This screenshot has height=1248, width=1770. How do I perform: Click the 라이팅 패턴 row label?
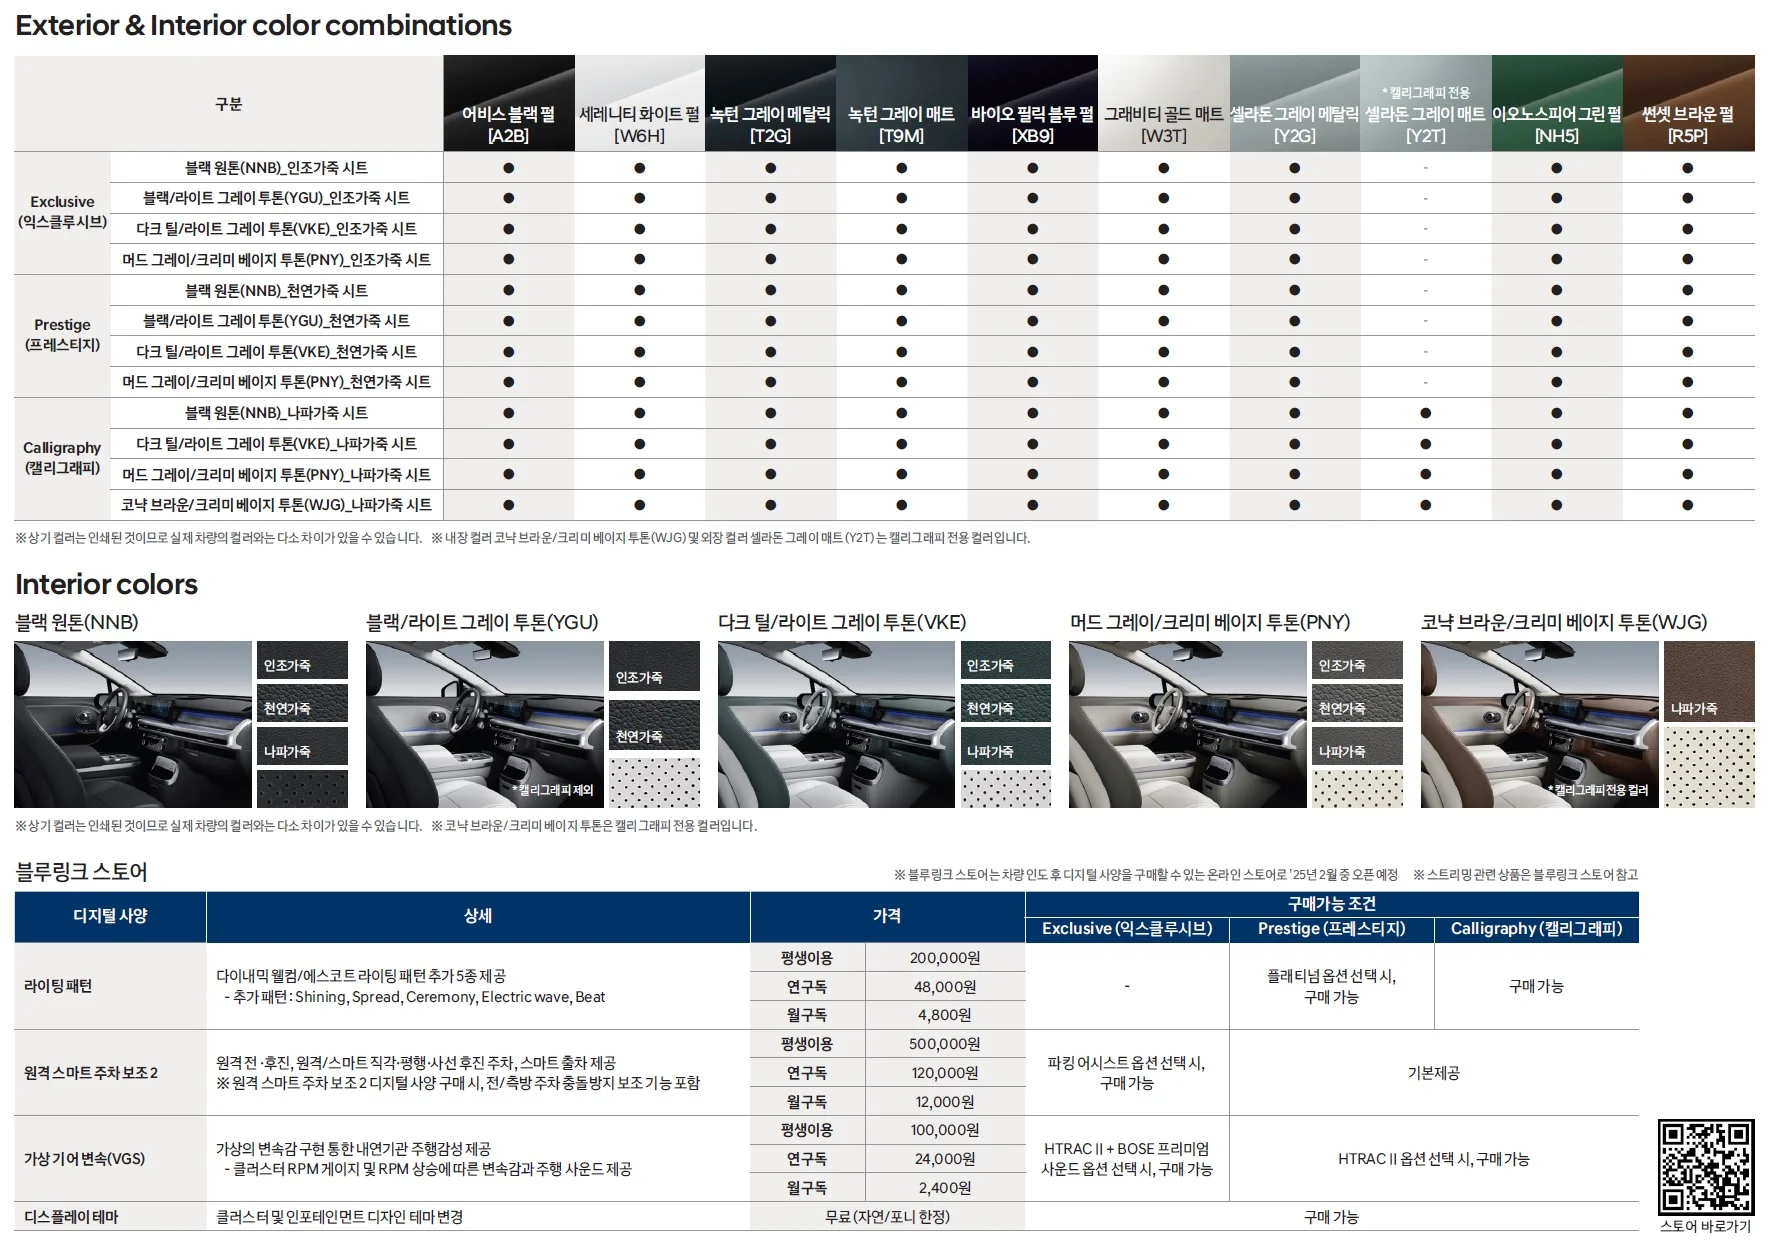58,986
